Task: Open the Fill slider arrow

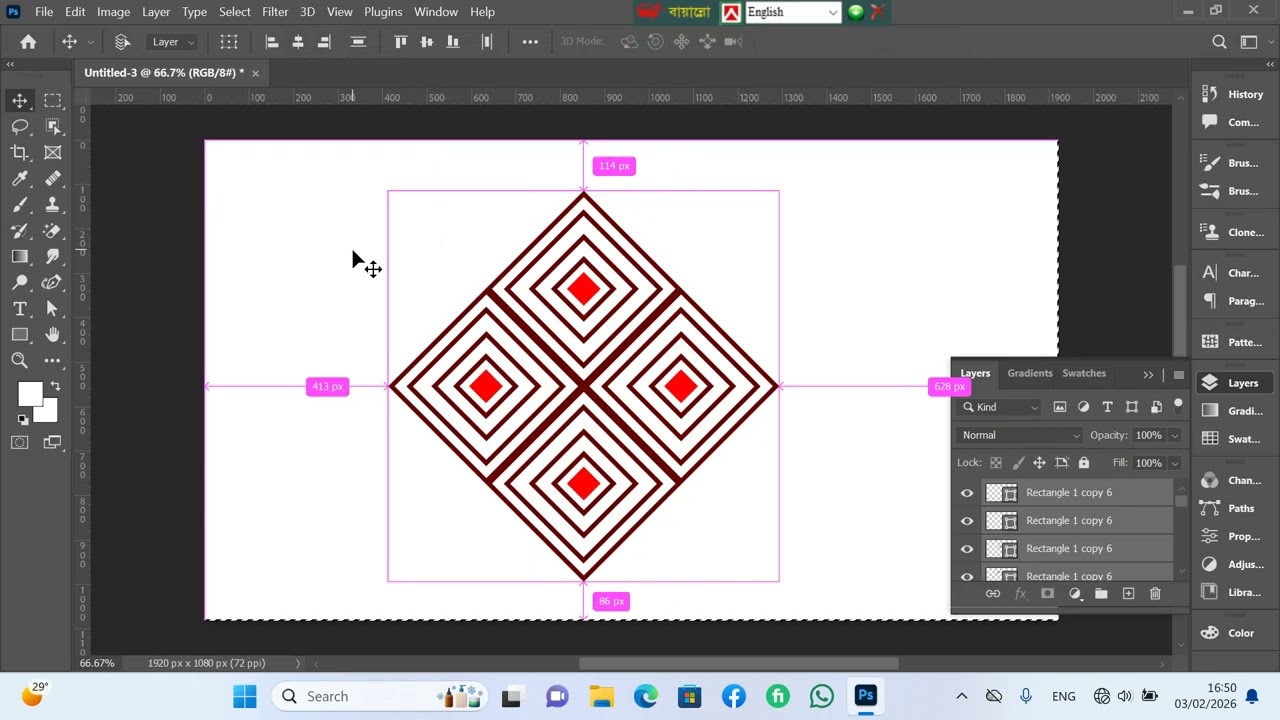Action: 1174,463
